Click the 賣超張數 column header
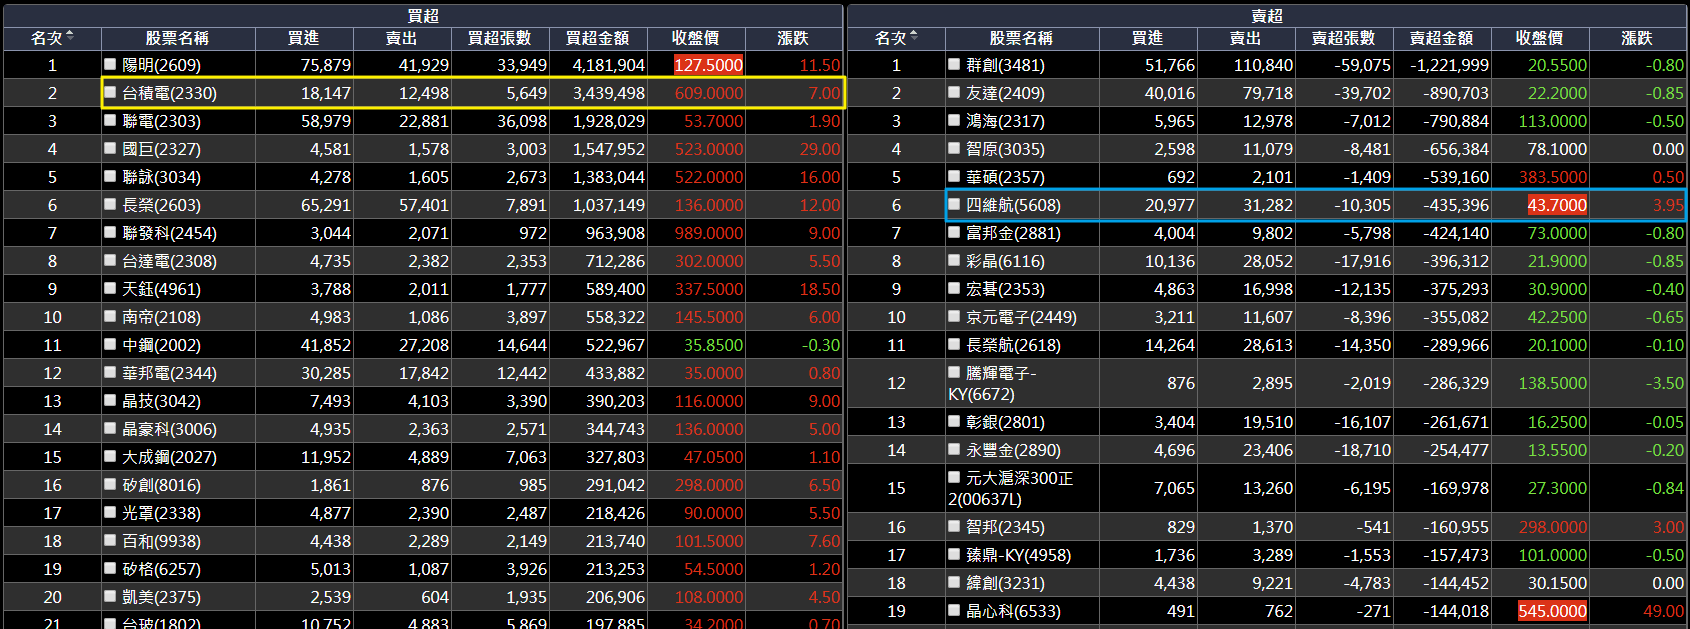The height and width of the screenshot is (629, 1690). (1343, 38)
